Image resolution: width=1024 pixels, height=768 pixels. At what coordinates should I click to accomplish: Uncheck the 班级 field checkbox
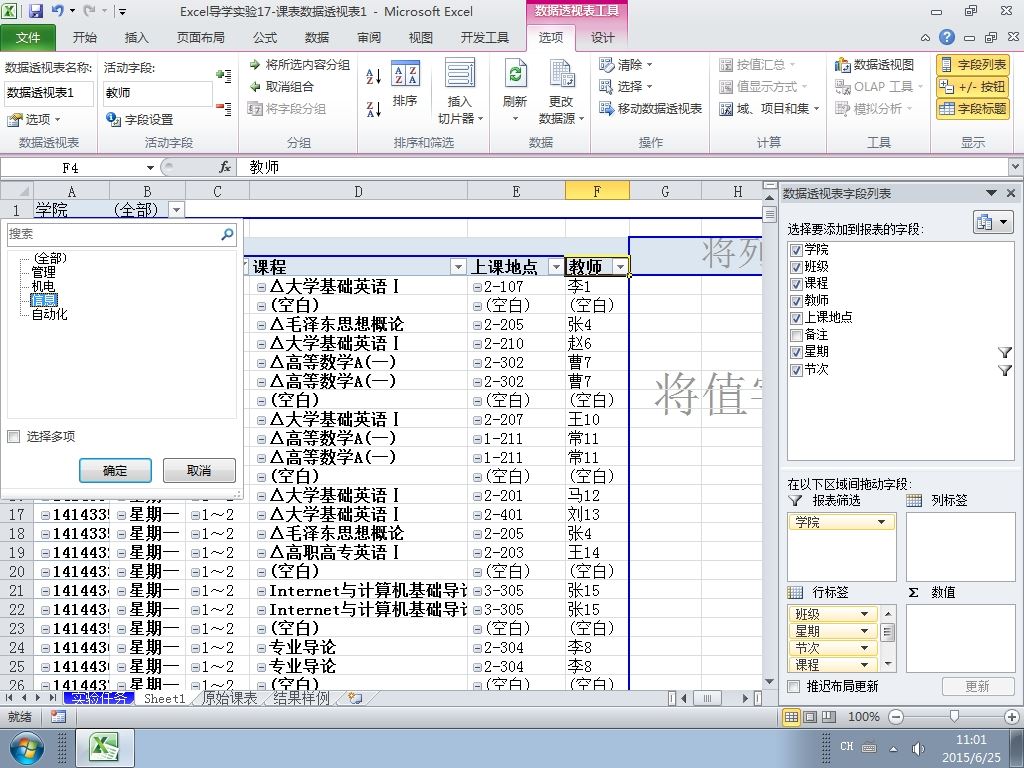(x=796, y=266)
